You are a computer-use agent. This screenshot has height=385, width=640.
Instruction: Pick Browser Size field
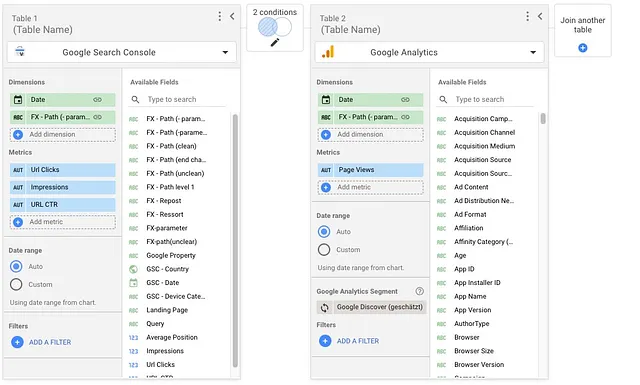click(x=474, y=351)
